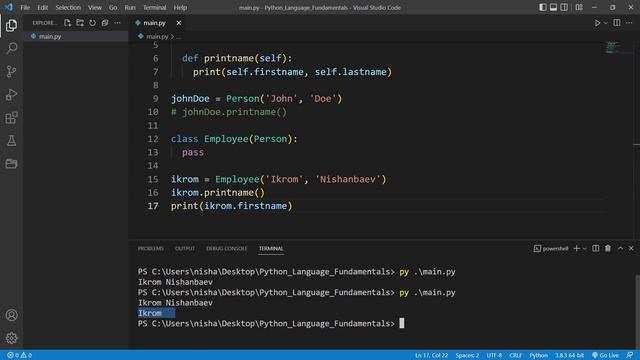Click the terminal prompt input cursor
This screenshot has width=640, height=360.
402,323
